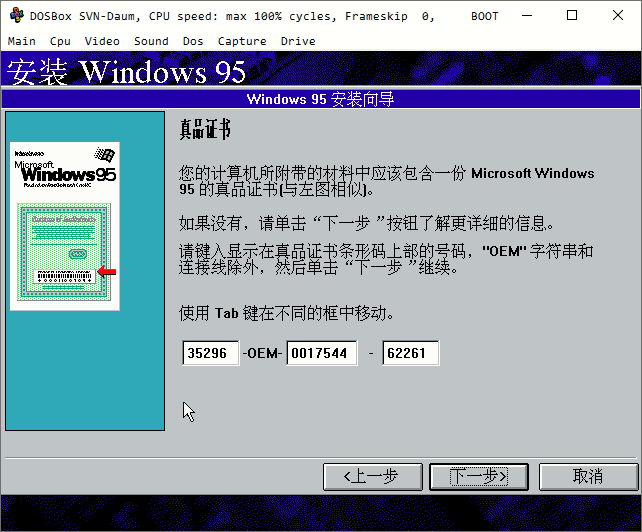Viewport: 642px width, 532px height.
Task: Close the DOSBox window
Action: click(618, 16)
